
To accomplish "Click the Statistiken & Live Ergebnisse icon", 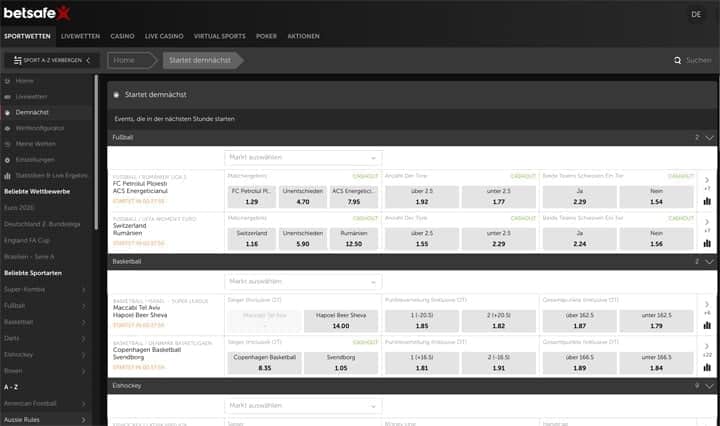I will 7,176.
